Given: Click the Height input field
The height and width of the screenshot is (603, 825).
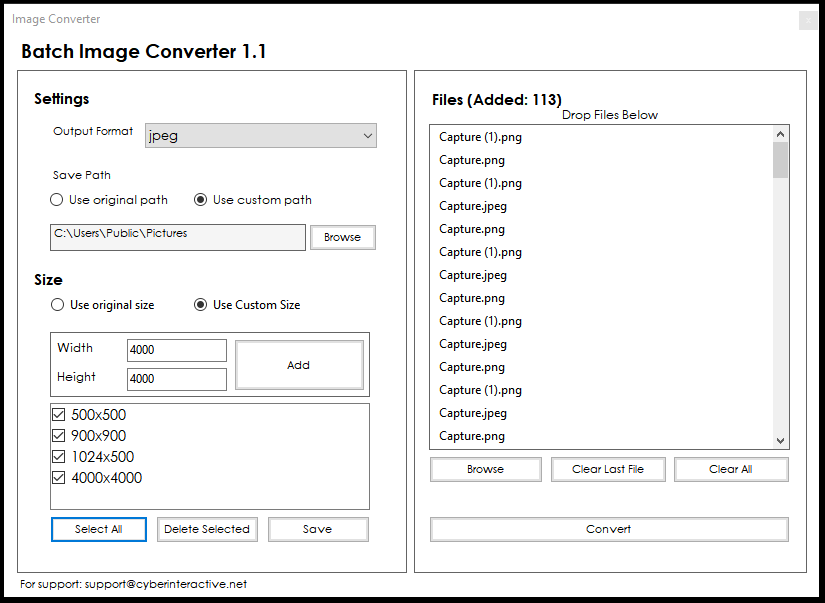Looking at the screenshot, I should 177,379.
